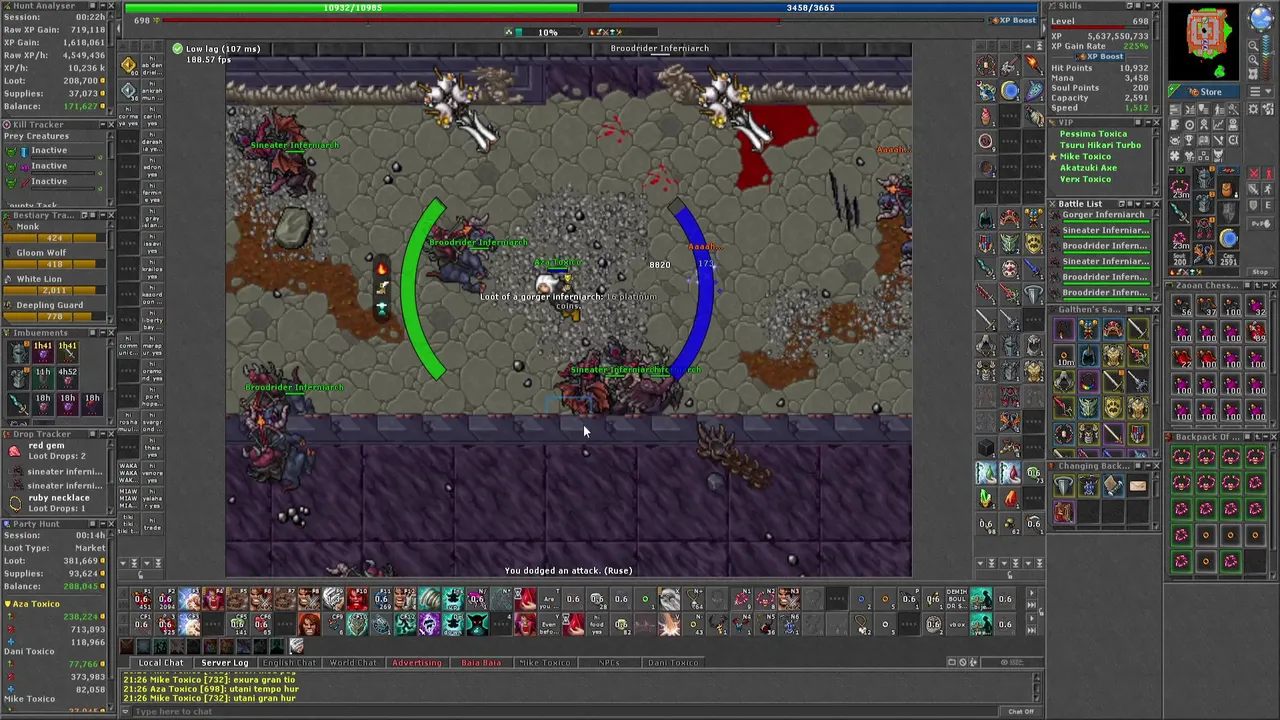Screen dimensions: 1280x720
Task: Click the minimap view
Action: 1204,42
